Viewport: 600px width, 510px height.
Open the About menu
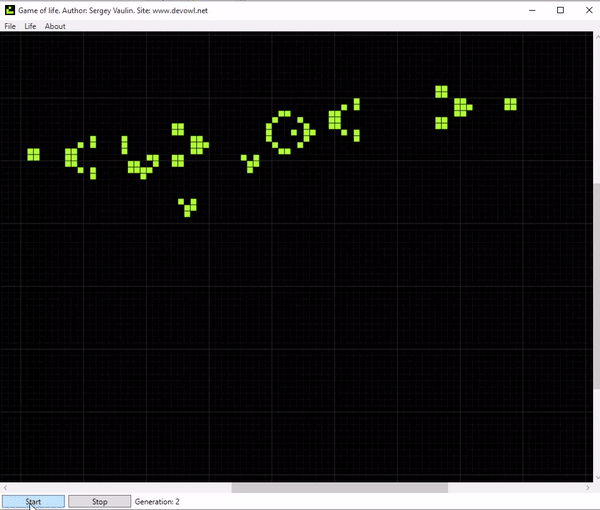[55, 26]
